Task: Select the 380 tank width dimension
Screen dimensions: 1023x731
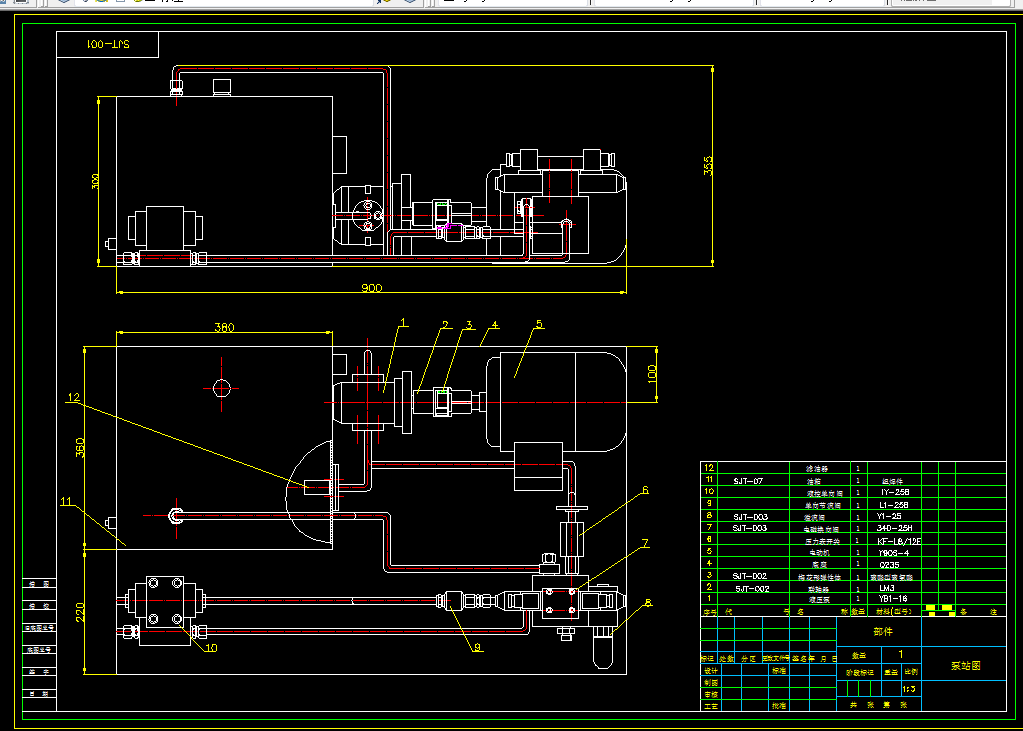Action: [224, 327]
